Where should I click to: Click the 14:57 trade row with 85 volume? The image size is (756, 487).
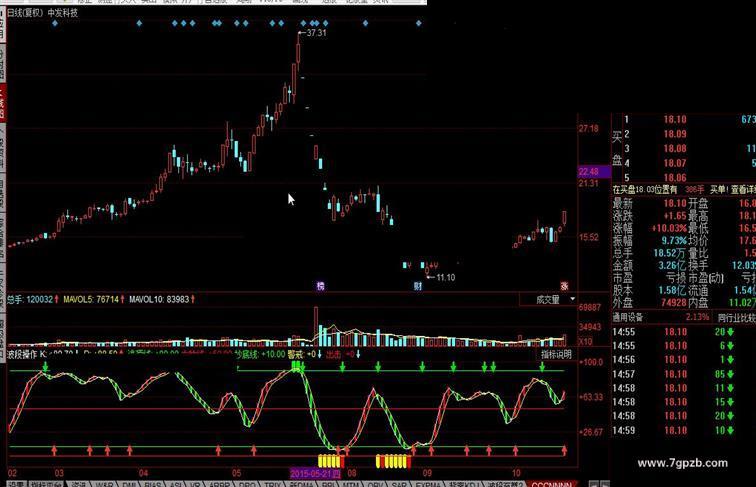[674, 374]
